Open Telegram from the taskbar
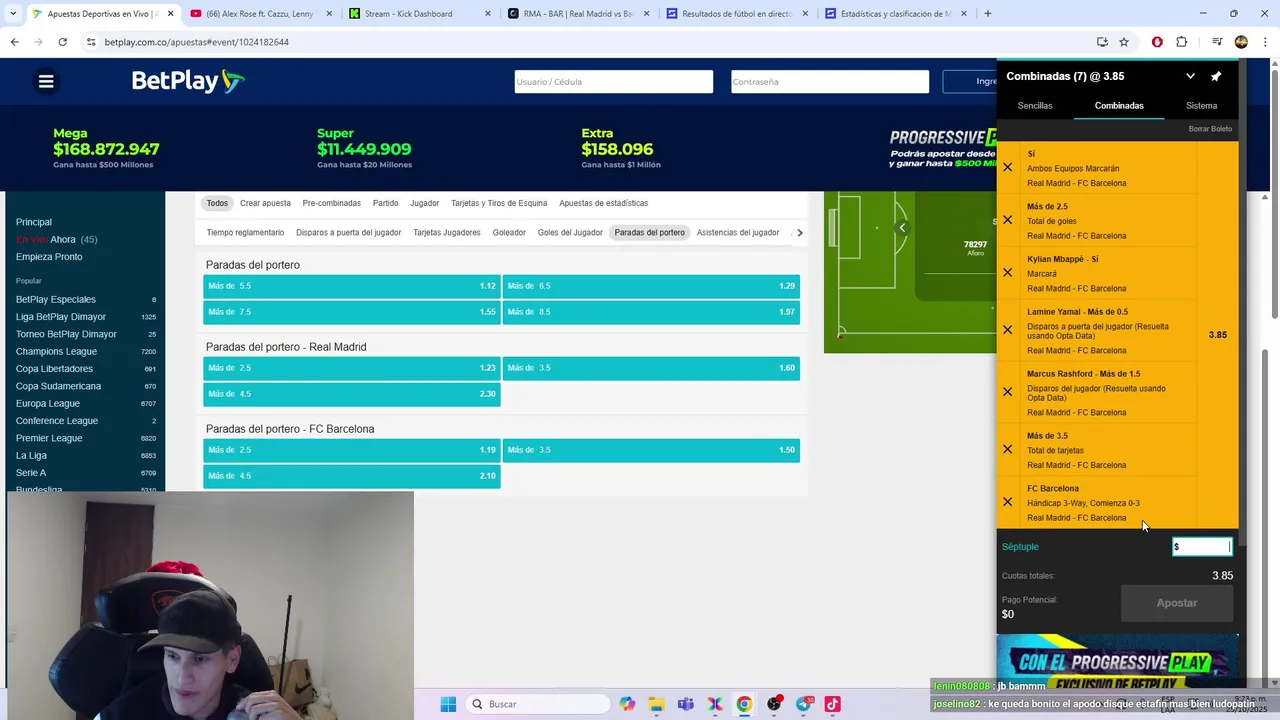 804,704
